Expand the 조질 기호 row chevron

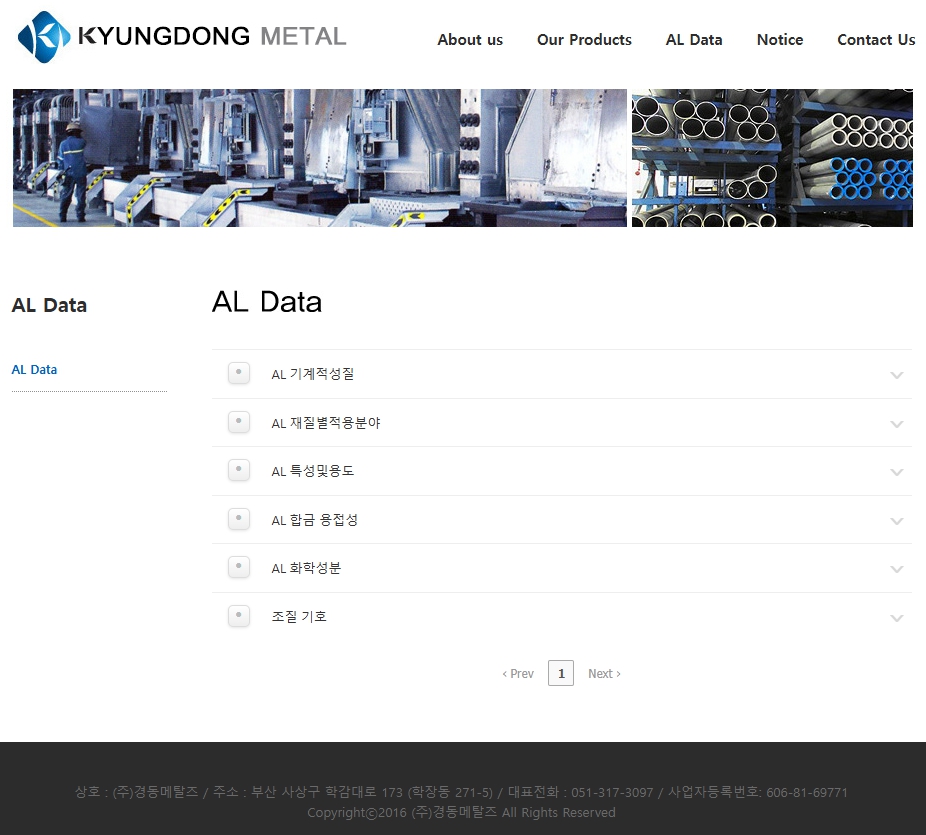point(896,618)
